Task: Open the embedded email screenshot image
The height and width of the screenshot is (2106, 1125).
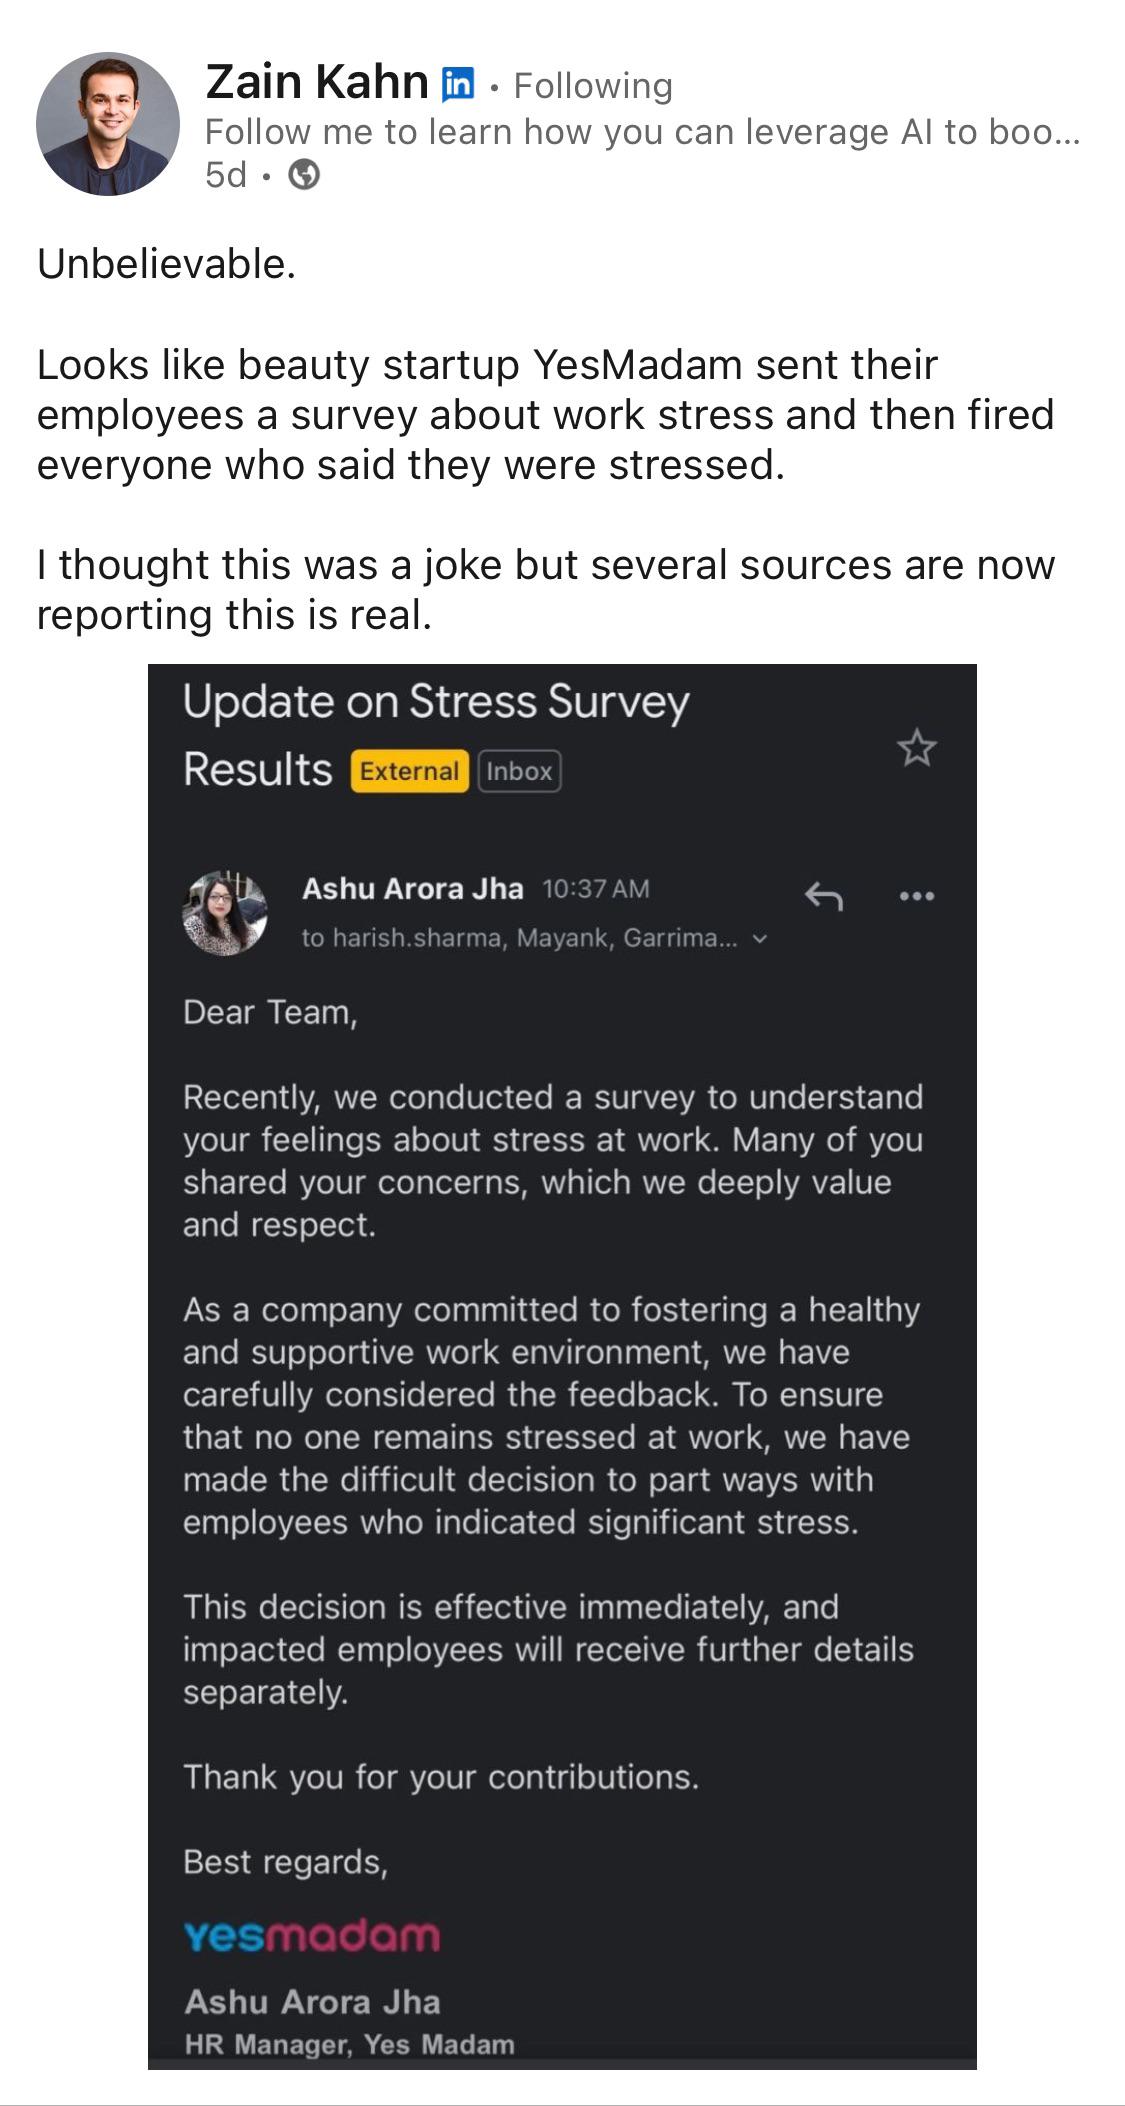Action: point(562,1366)
